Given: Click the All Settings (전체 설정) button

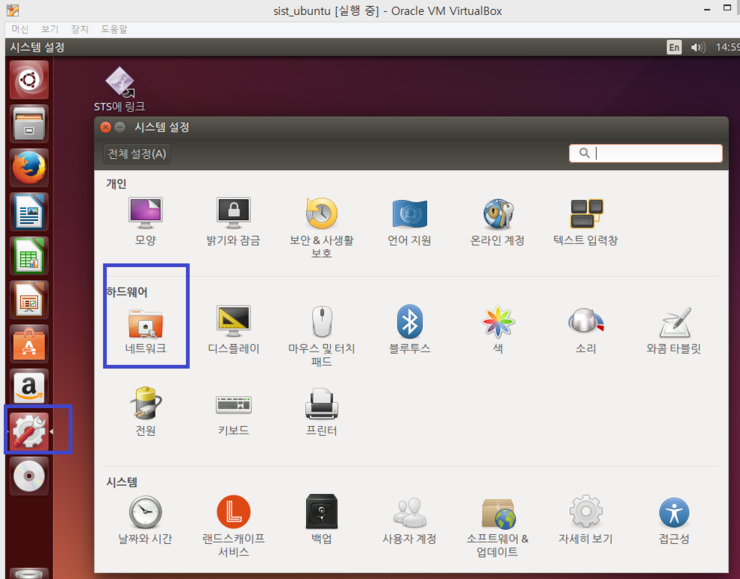Looking at the screenshot, I should click(x=137, y=154).
